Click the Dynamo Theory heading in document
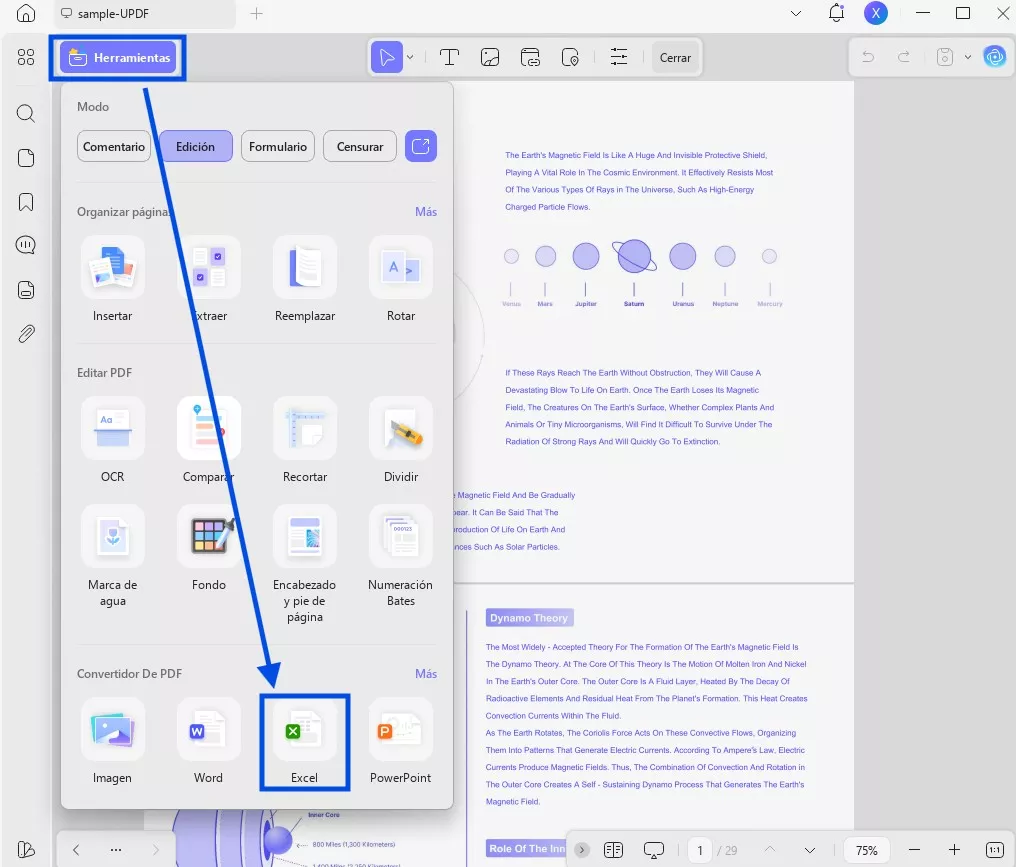The image size is (1016, 867). tap(529, 618)
